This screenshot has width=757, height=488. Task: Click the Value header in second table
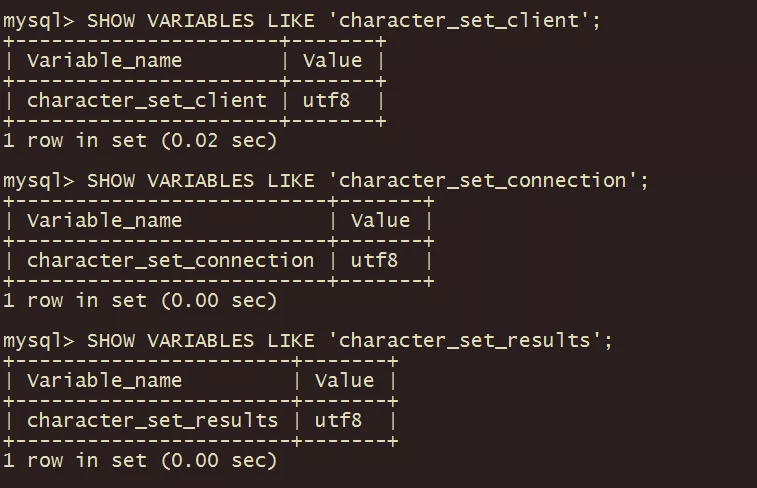pos(380,220)
